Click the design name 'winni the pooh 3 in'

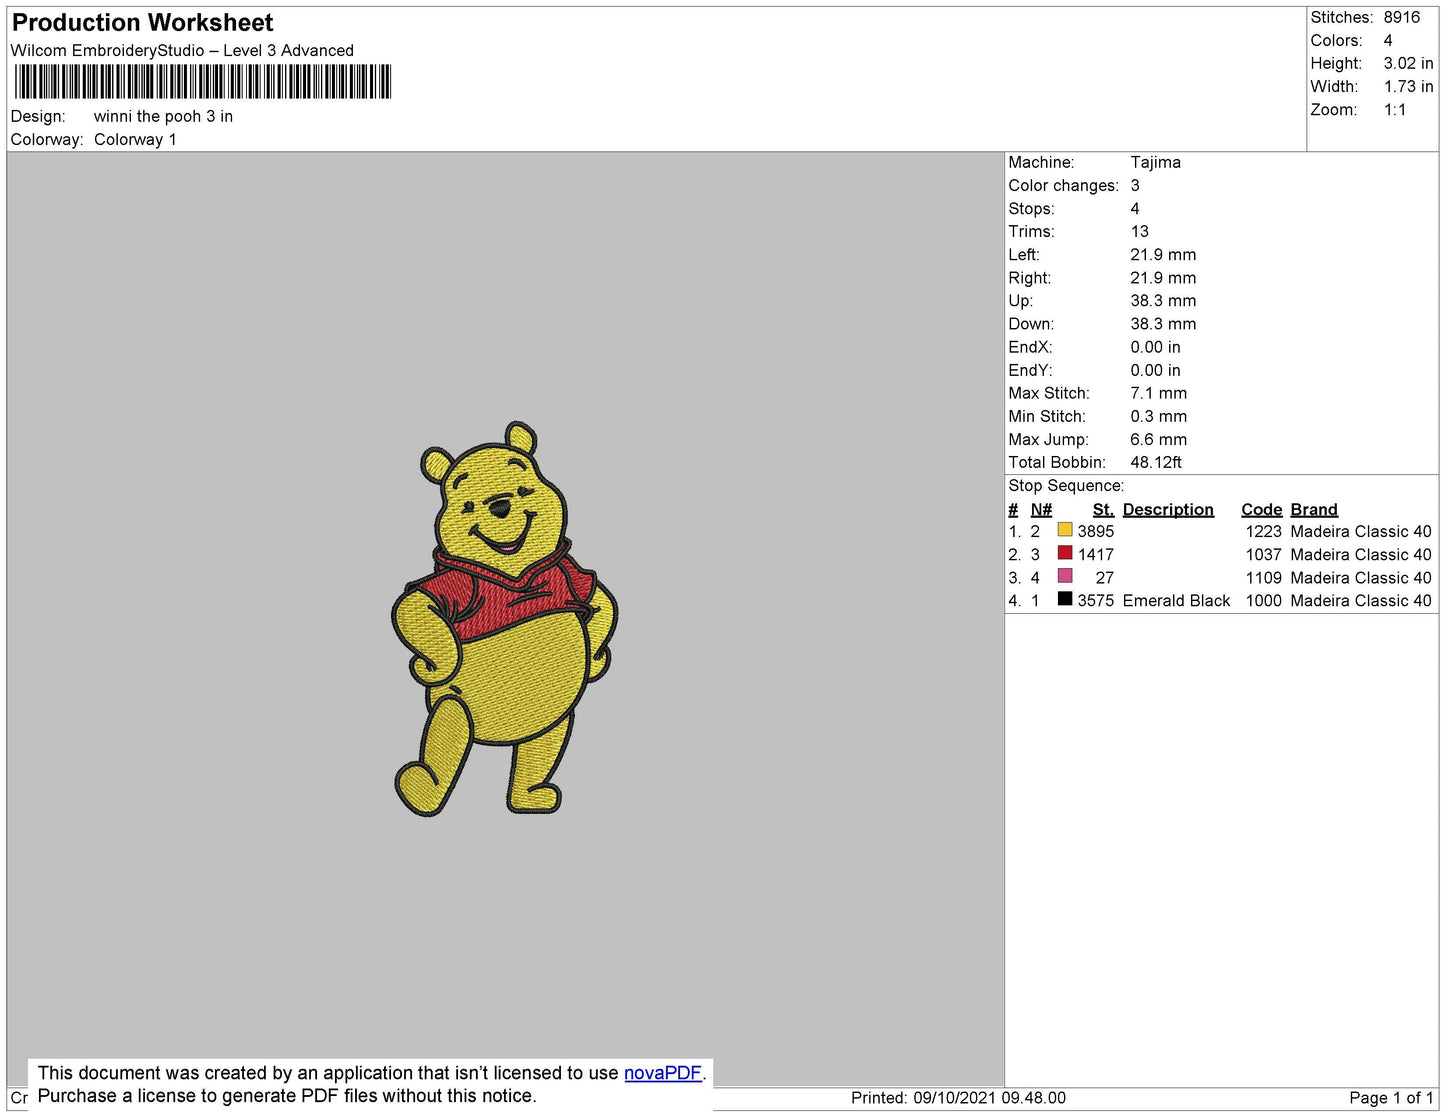click(163, 117)
